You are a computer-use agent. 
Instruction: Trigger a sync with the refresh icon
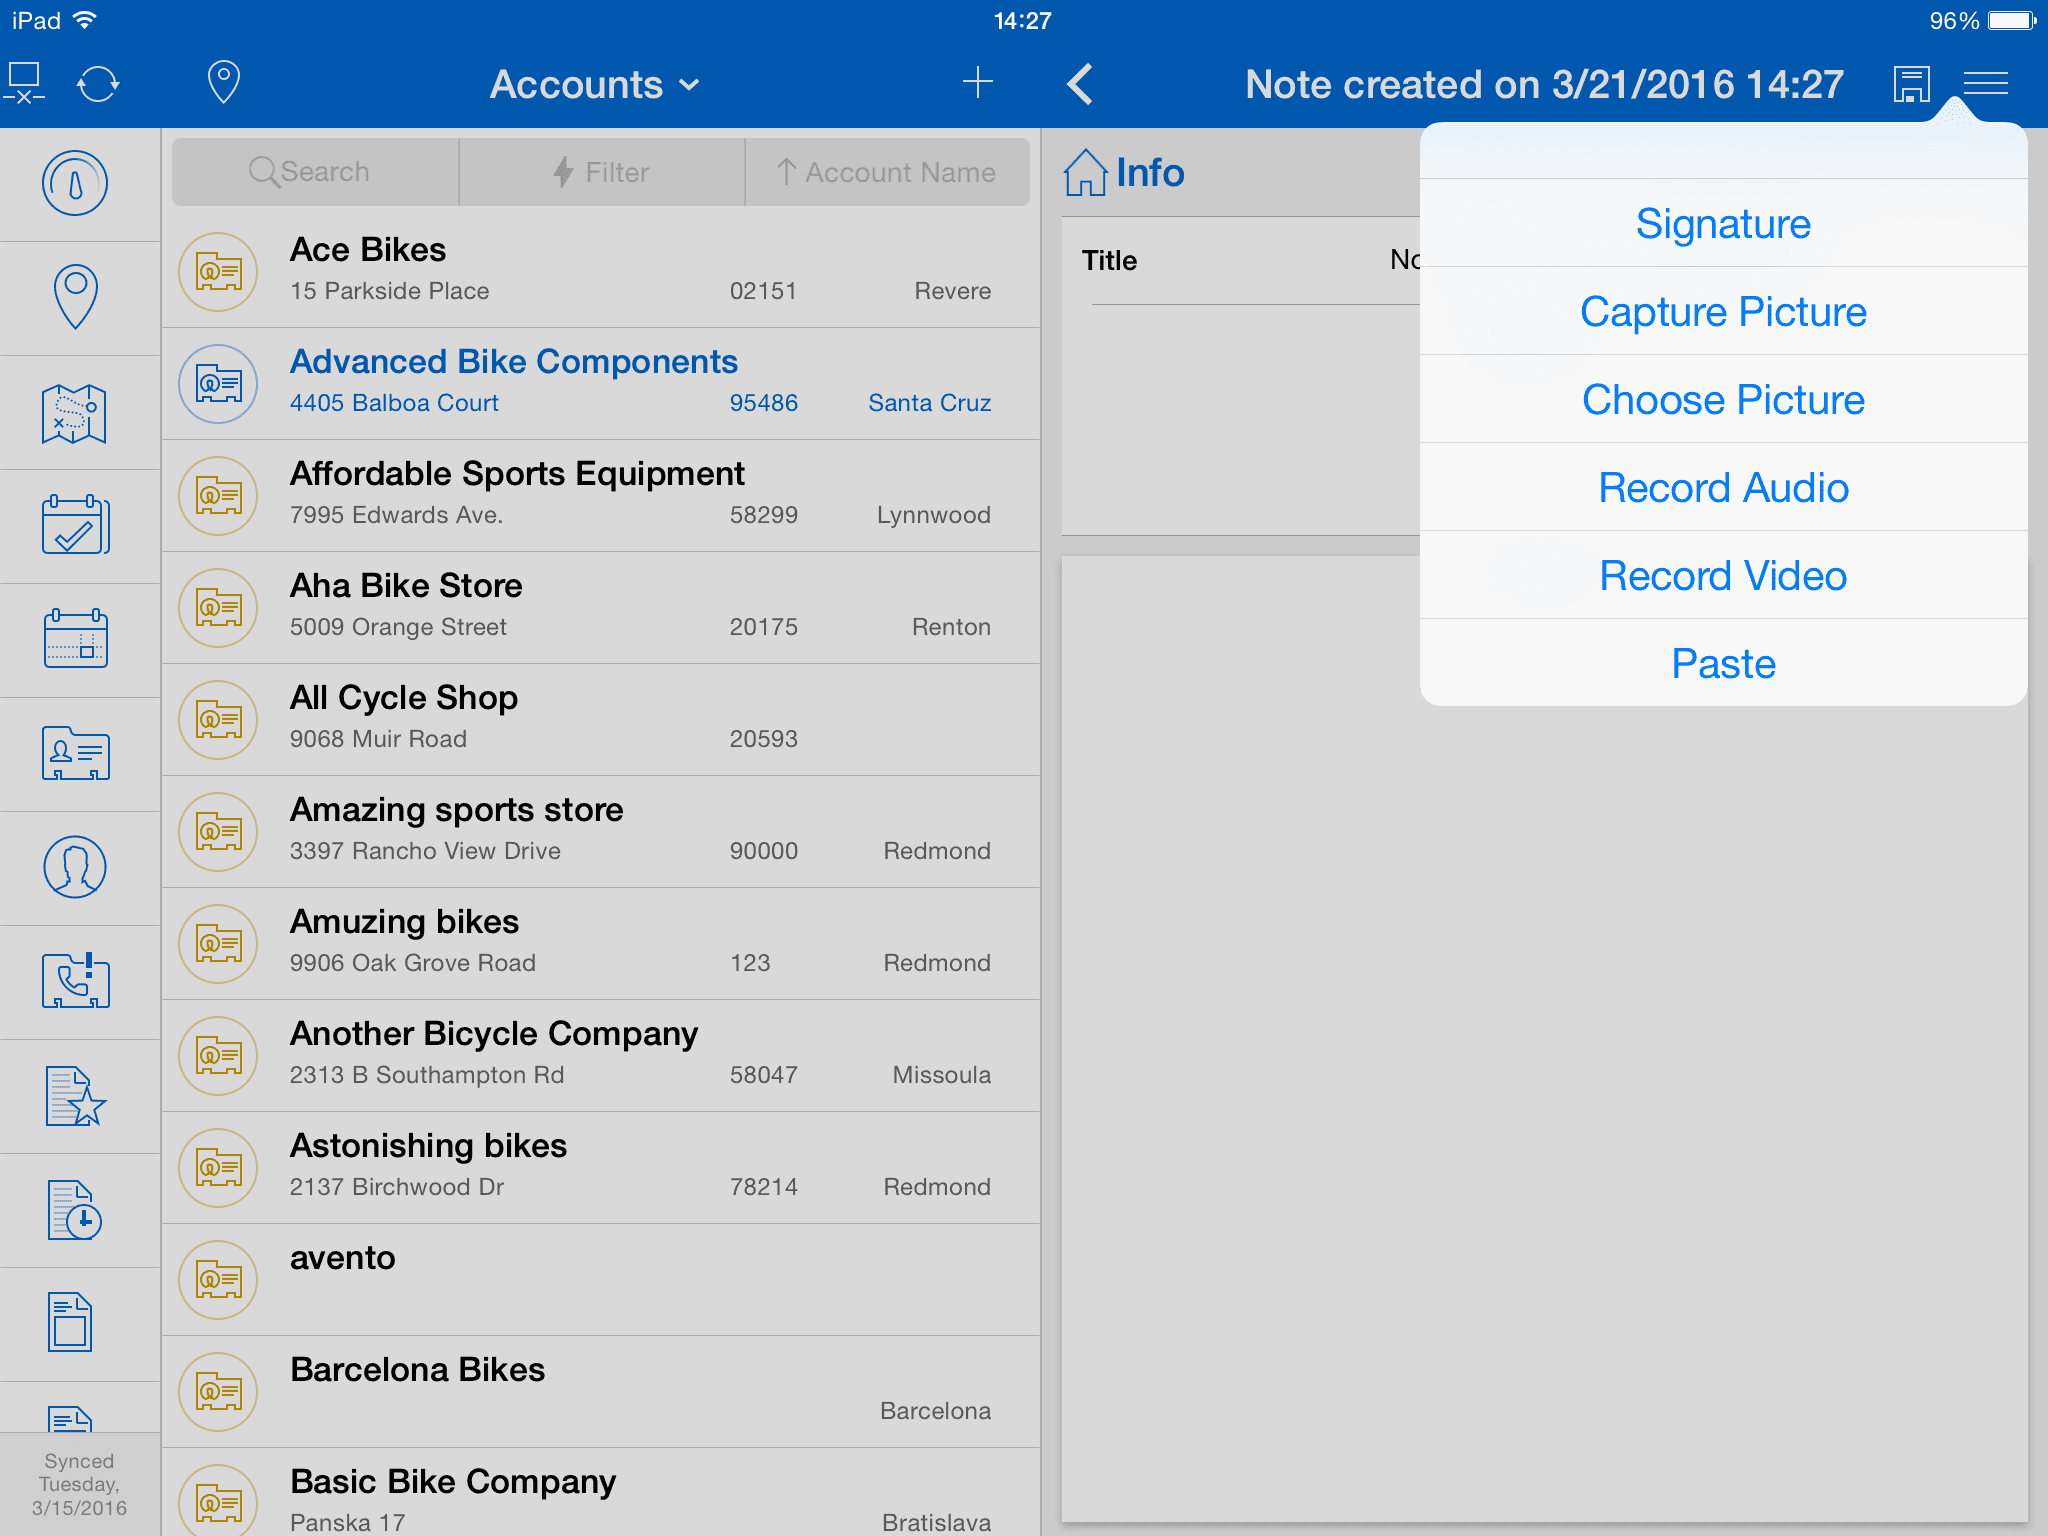[x=99, y=83]
